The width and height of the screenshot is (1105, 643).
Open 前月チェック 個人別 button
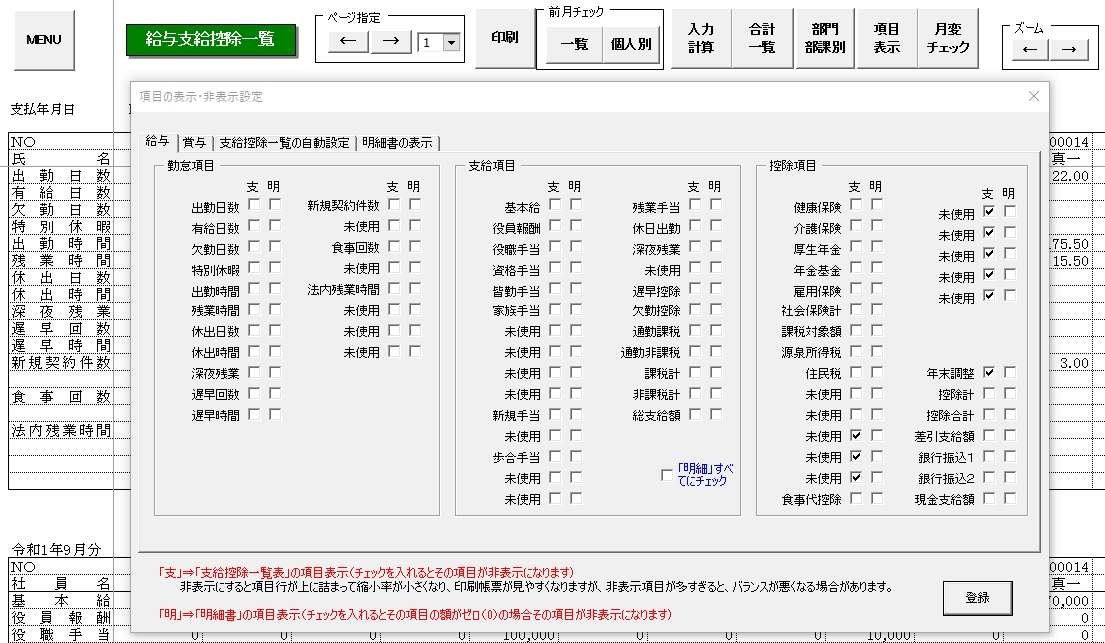click(x=631, y=44)
